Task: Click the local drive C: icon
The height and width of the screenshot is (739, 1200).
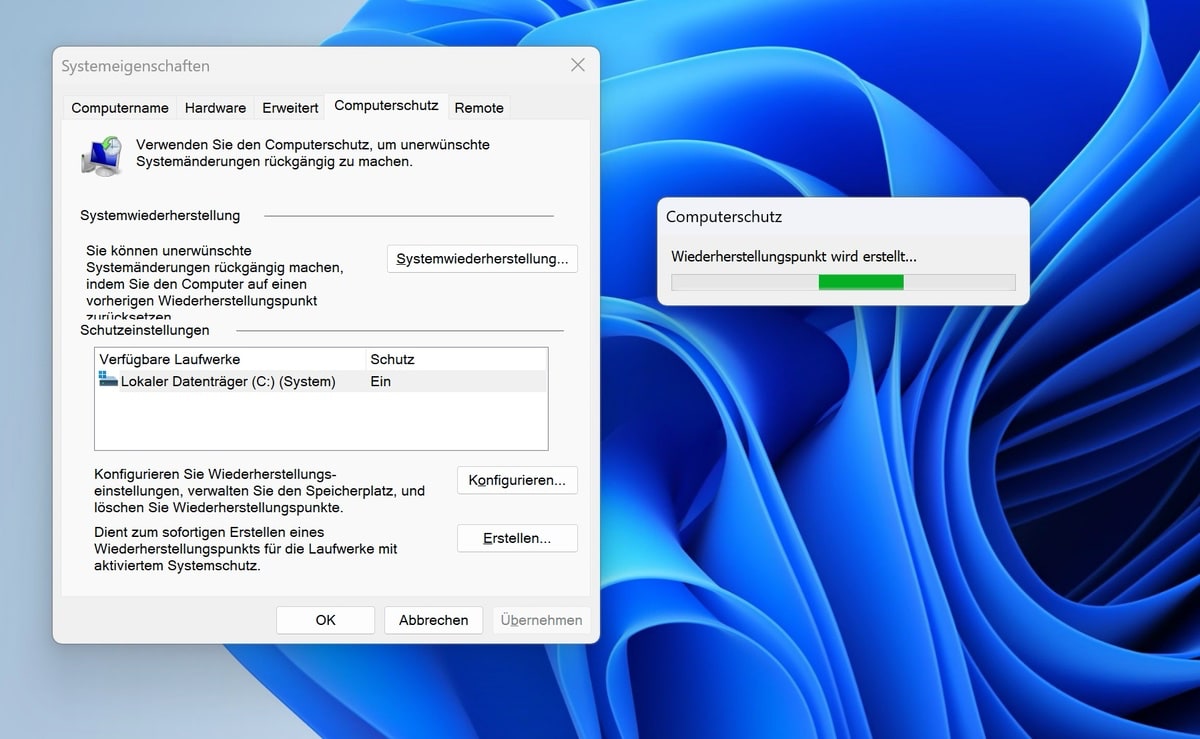Action: click(108, 380)
